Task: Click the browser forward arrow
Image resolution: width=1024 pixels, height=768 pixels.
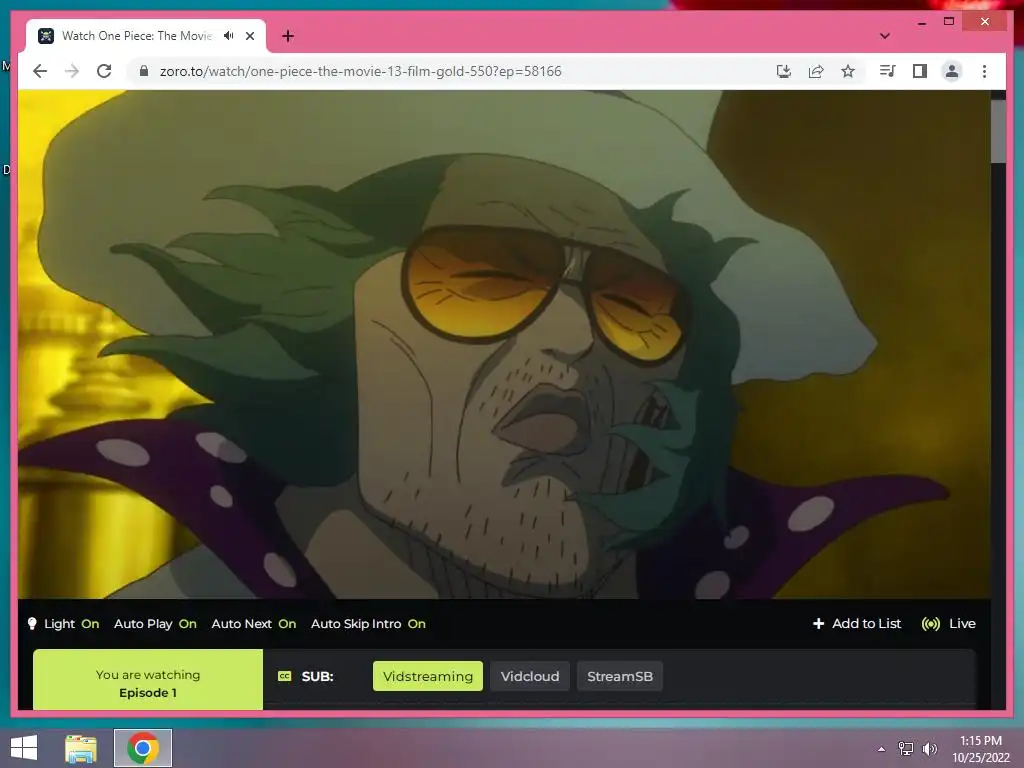Action: 72,71
